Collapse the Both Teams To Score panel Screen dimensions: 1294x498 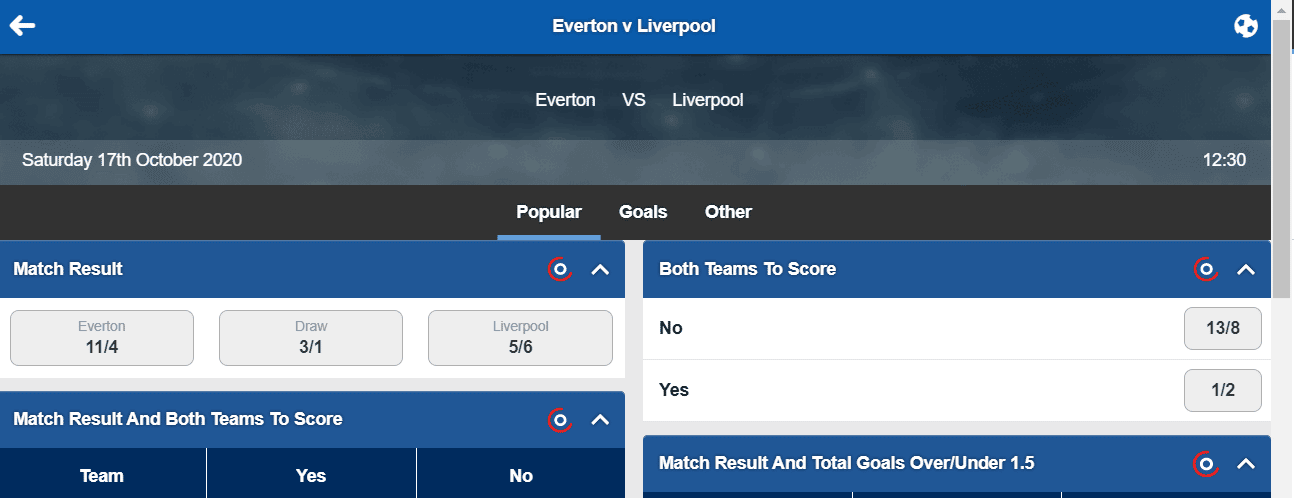point(1246,269)
